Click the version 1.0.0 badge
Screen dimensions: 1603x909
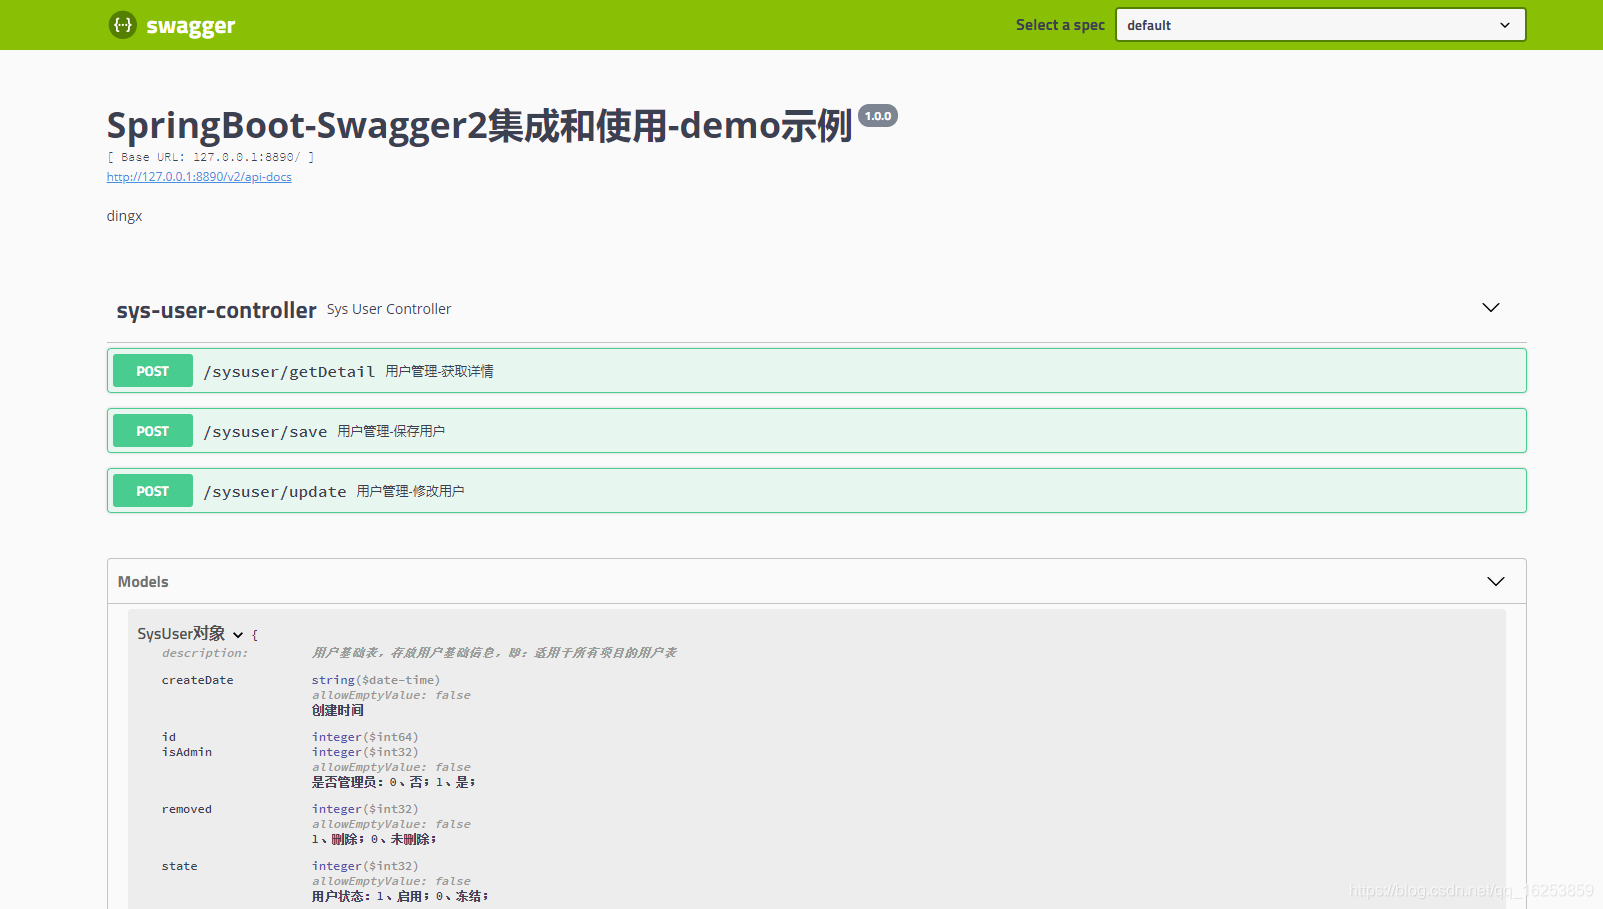pos(878,116)
